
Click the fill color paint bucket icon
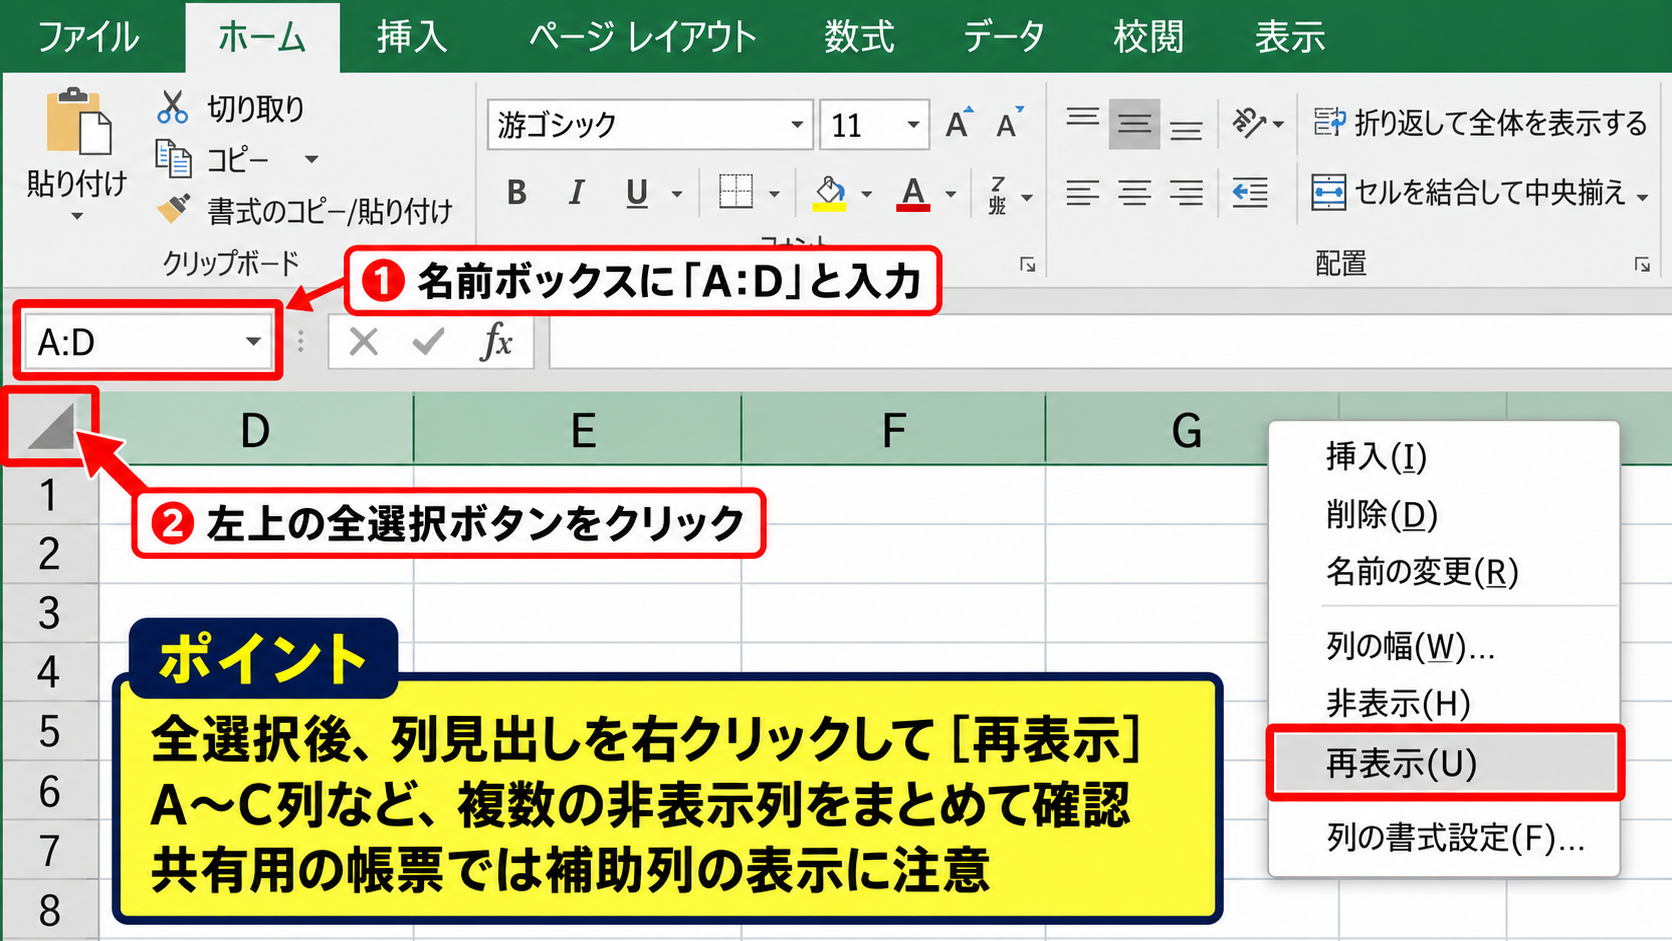pos(830,192)
